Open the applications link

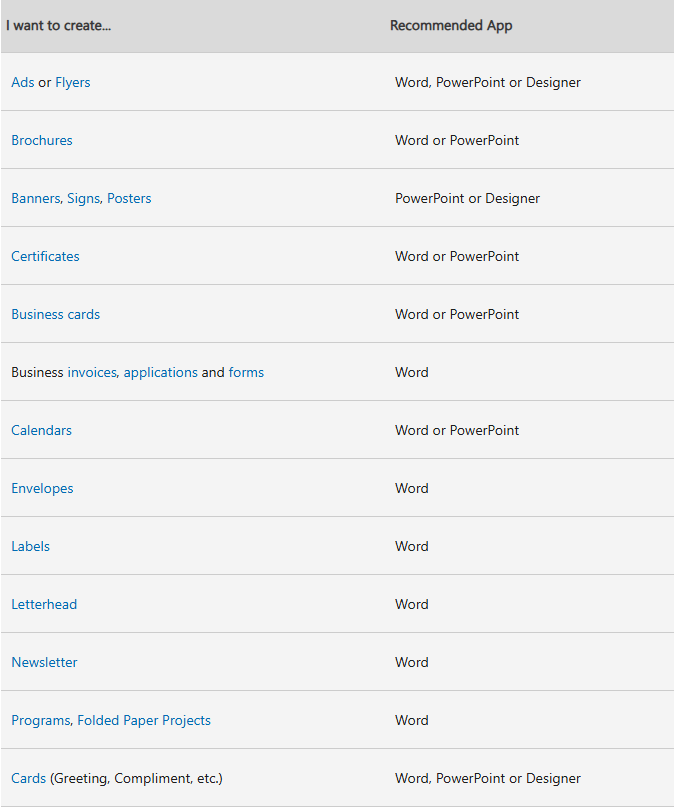click(x=161, y=373)
